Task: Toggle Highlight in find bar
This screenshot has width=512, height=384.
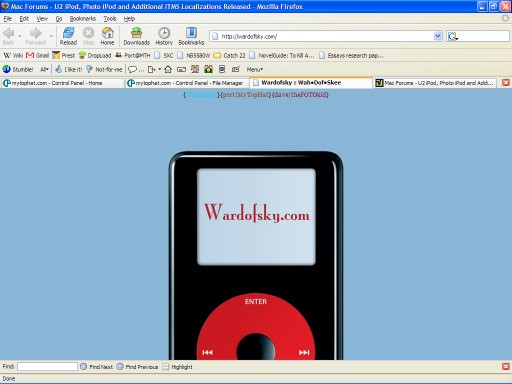Action: [x=177, y=367]
